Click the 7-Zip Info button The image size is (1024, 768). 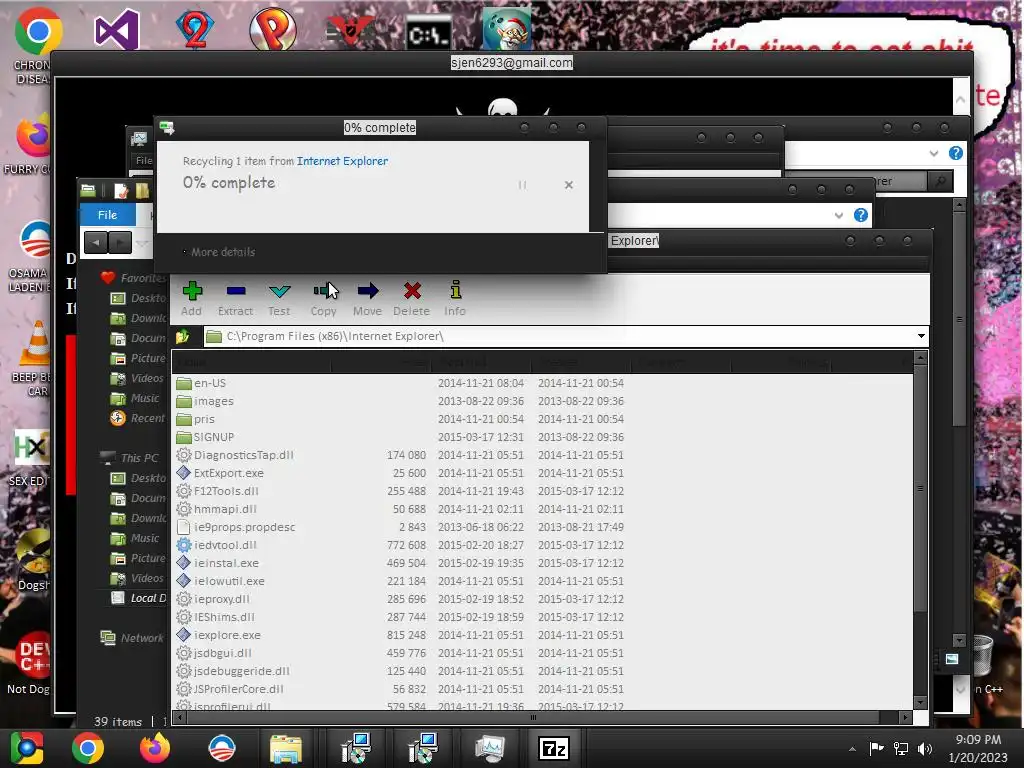[455, 298]
